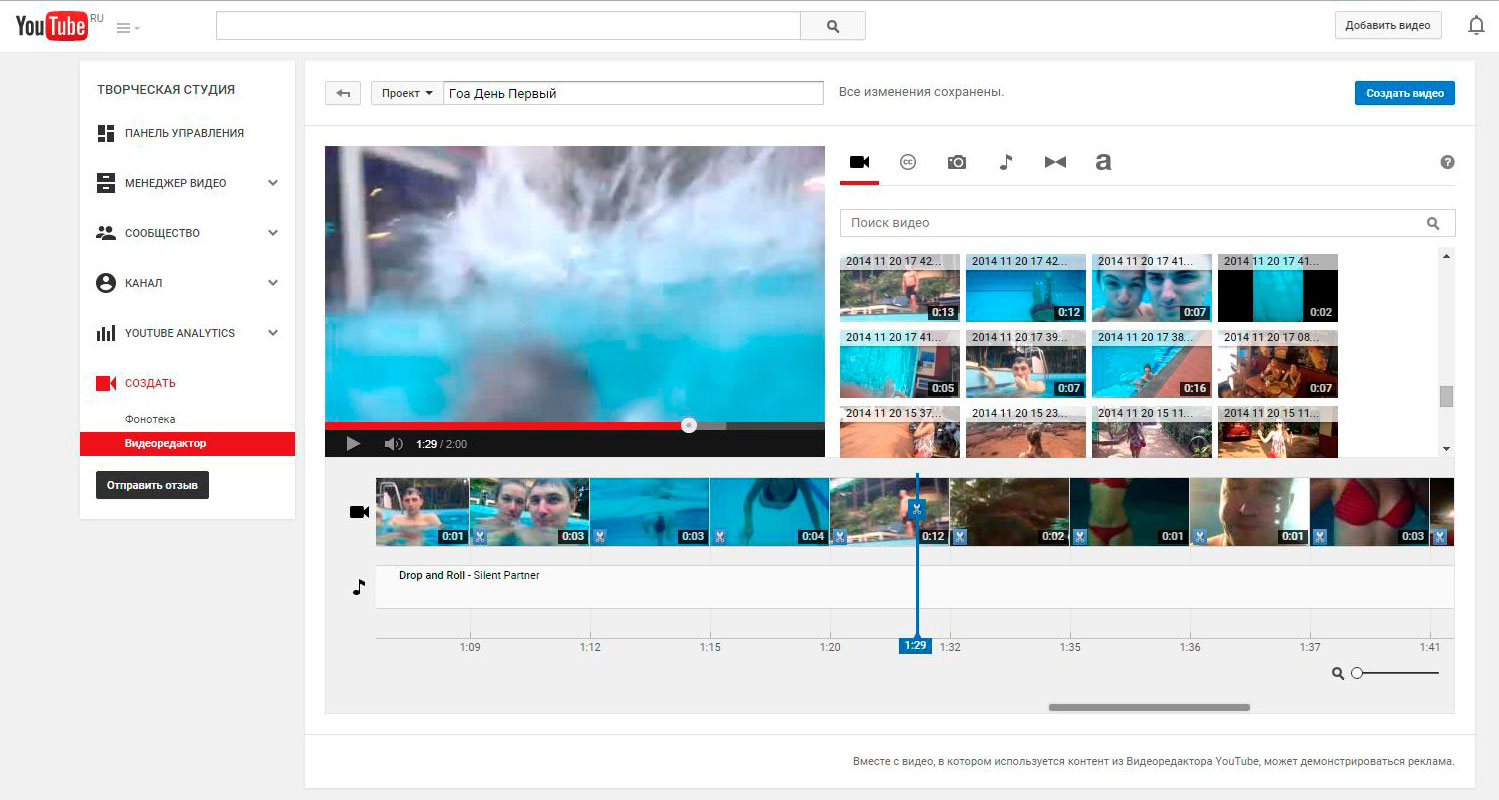Select the timeline clip lasting 0:02

point(1010,512)
